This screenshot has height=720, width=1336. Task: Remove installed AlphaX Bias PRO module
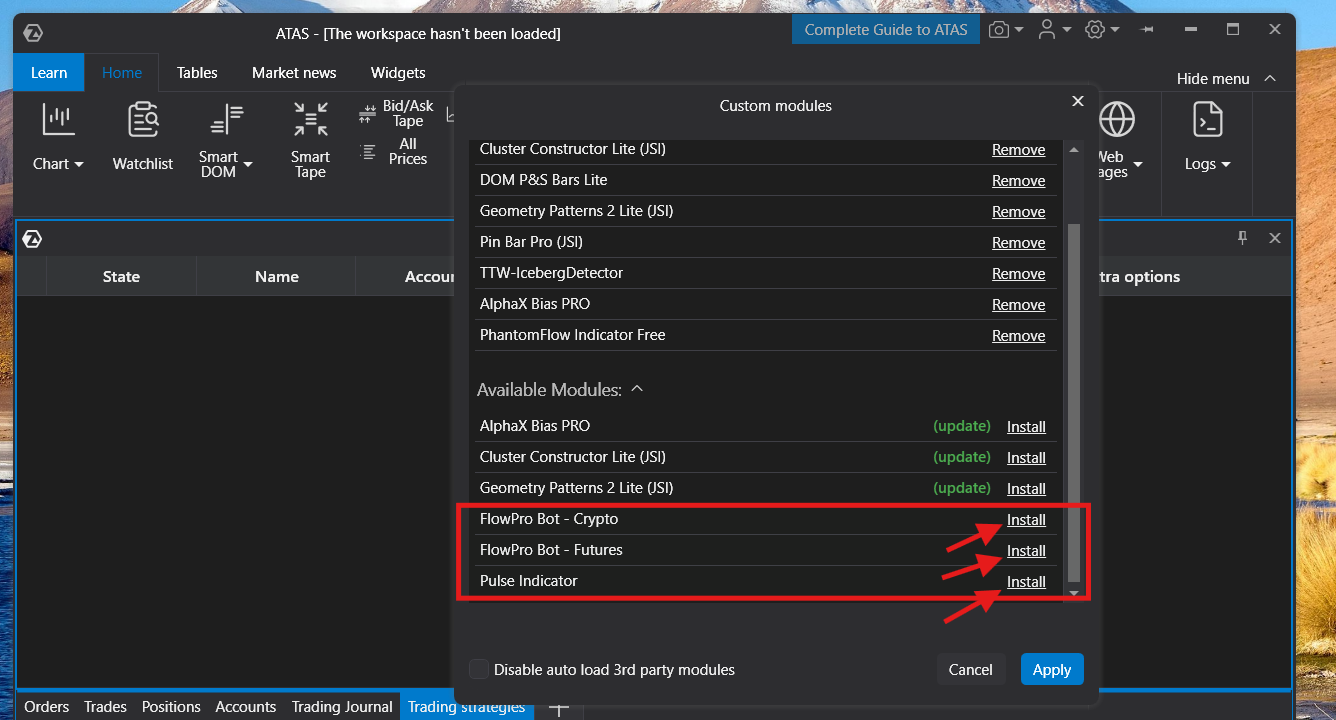(1018, 305)
